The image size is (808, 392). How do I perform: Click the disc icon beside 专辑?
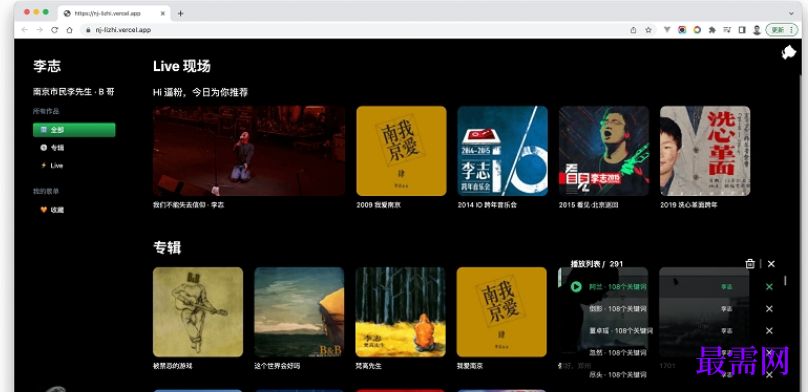coord(44,148)
